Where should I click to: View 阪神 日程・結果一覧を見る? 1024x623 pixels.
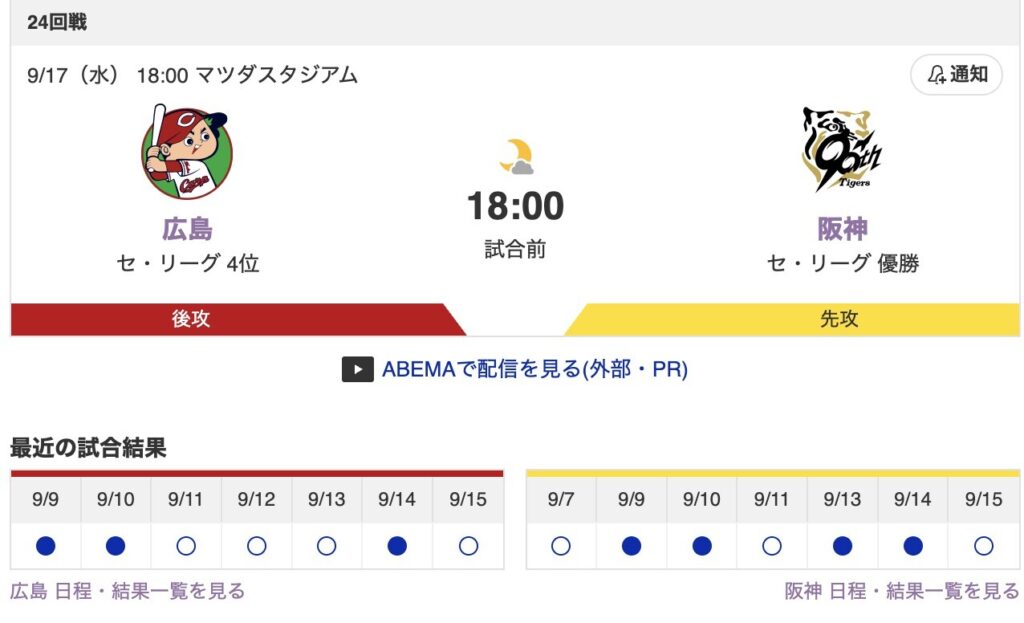902,591
